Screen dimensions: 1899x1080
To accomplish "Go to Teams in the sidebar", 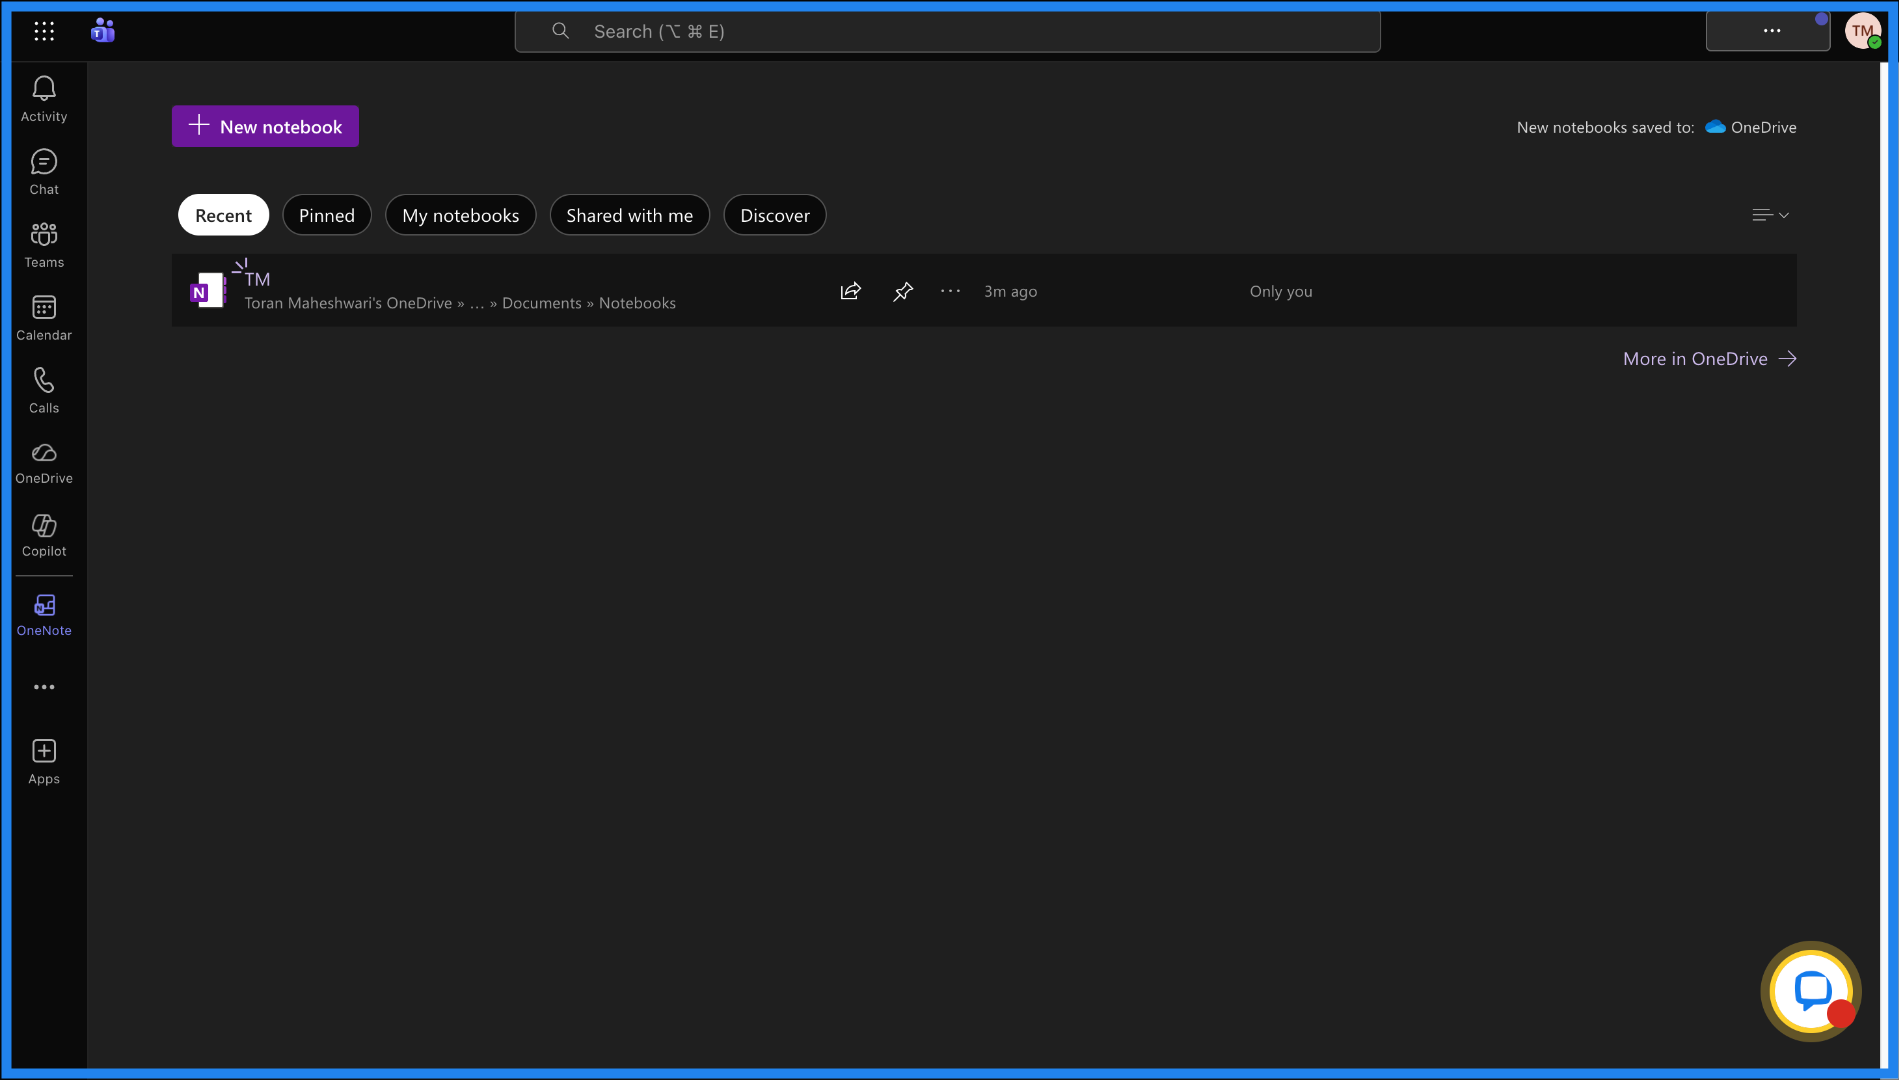I will tap(44, 245).
